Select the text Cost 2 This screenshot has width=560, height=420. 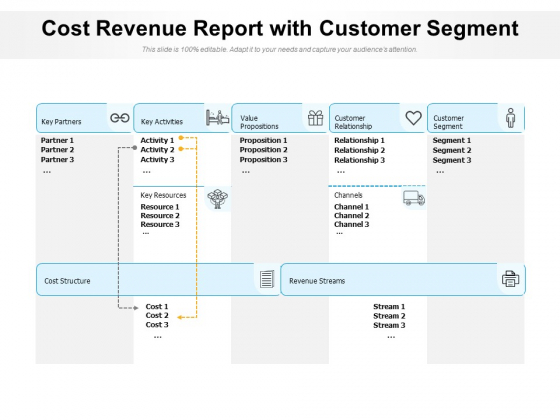157,315
